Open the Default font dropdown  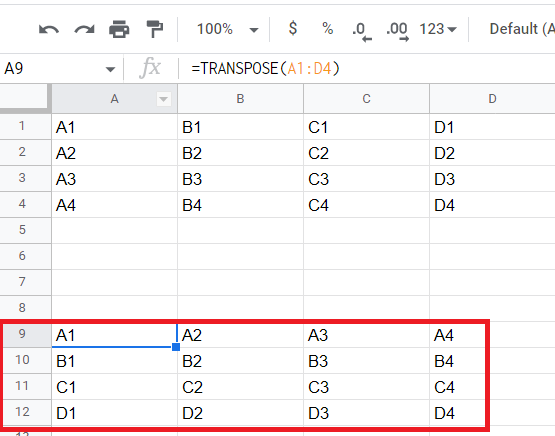(522, 29)
